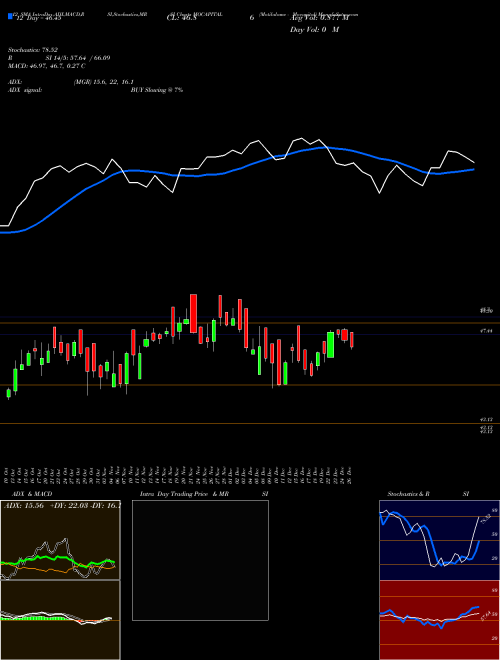Open the ADX indicator mini chart

tap(60, 540)
